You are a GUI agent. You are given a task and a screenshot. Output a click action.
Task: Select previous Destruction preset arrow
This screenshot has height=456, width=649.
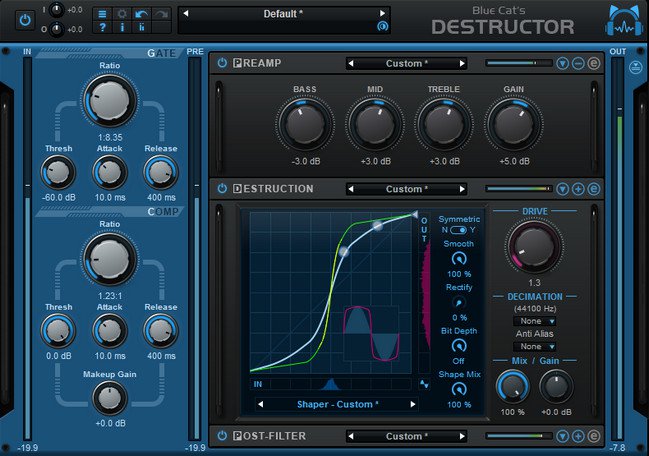(351, 189)
